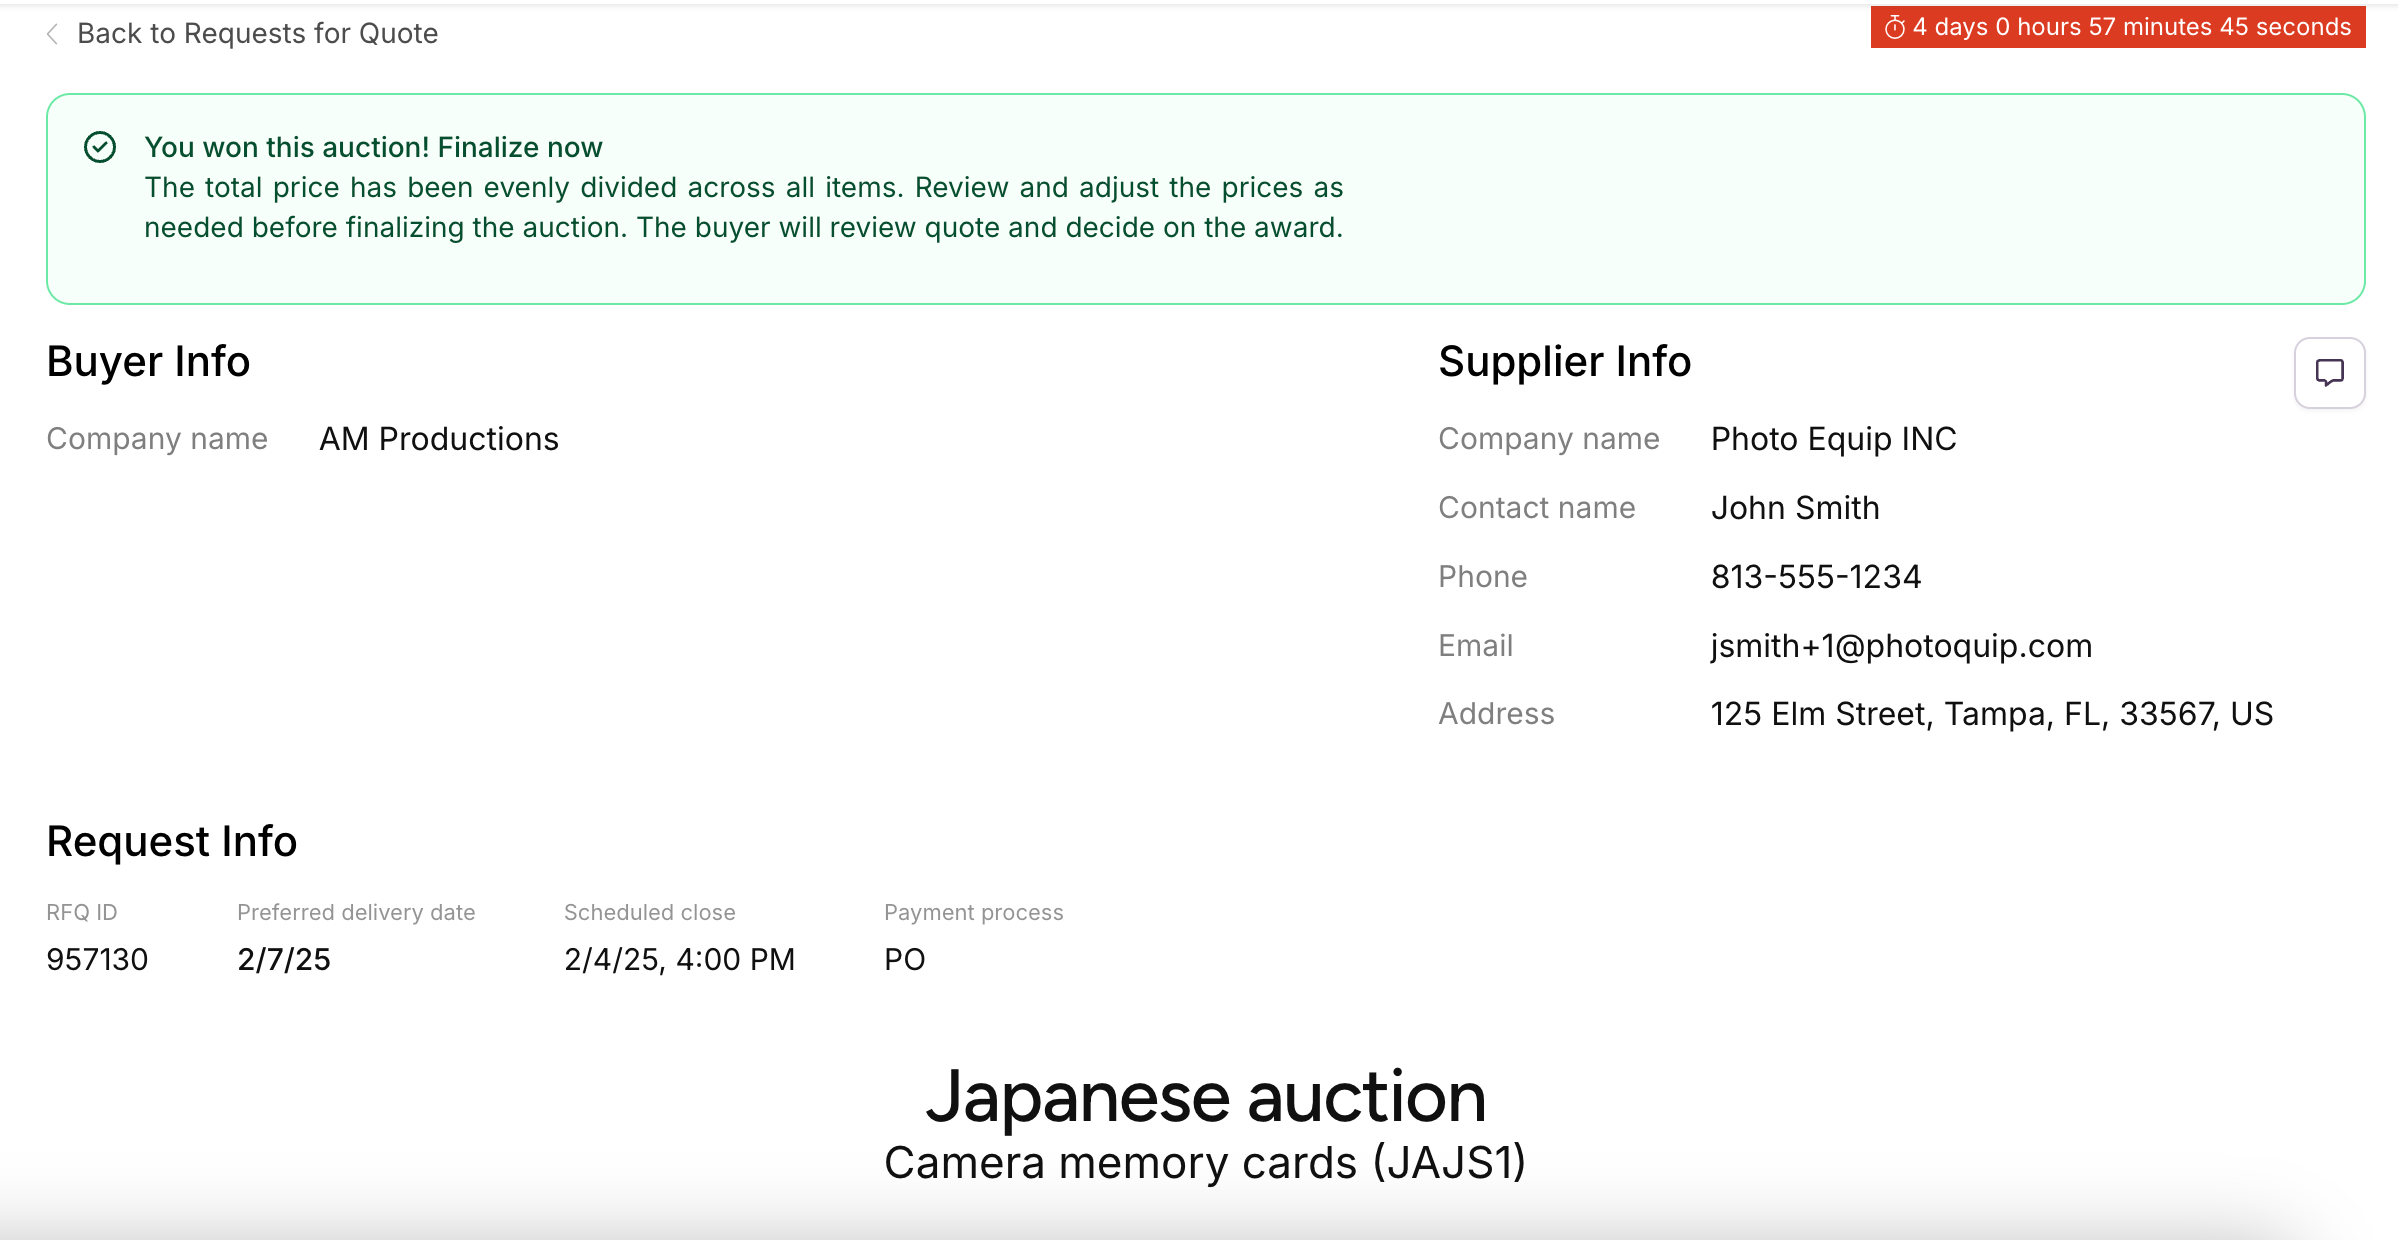Click the Photo Equip INC supplier name
Screen dimensions: 2398x1240
pos(1833,439)
